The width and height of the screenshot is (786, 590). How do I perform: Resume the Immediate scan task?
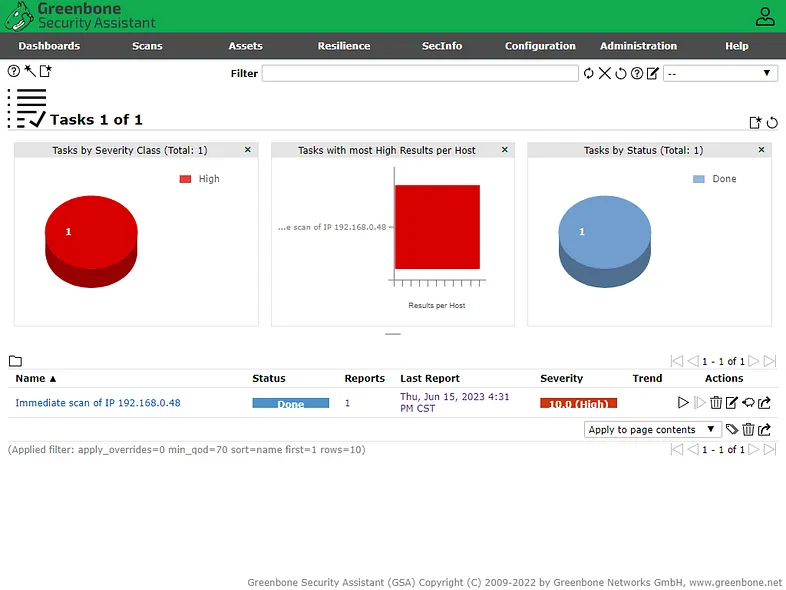coord(699,403)
